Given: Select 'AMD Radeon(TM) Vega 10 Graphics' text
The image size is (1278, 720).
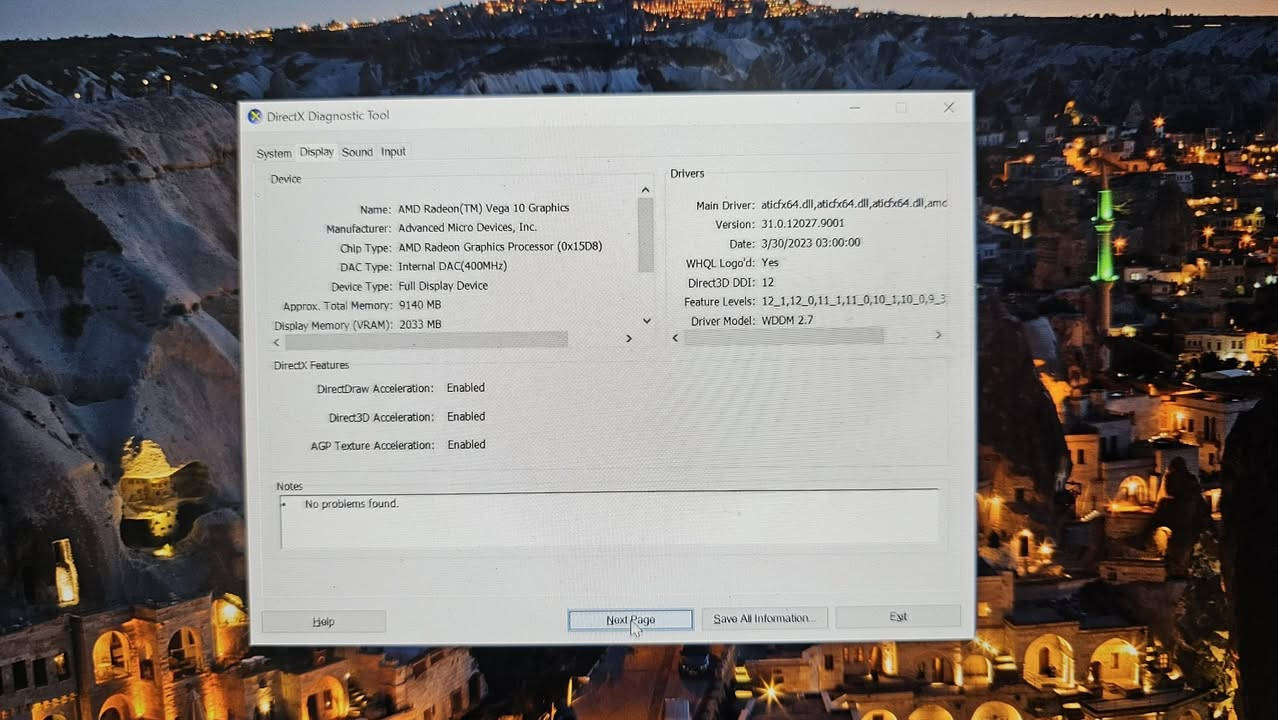Looking at the screenshot, I should click(x=483, y=209).
